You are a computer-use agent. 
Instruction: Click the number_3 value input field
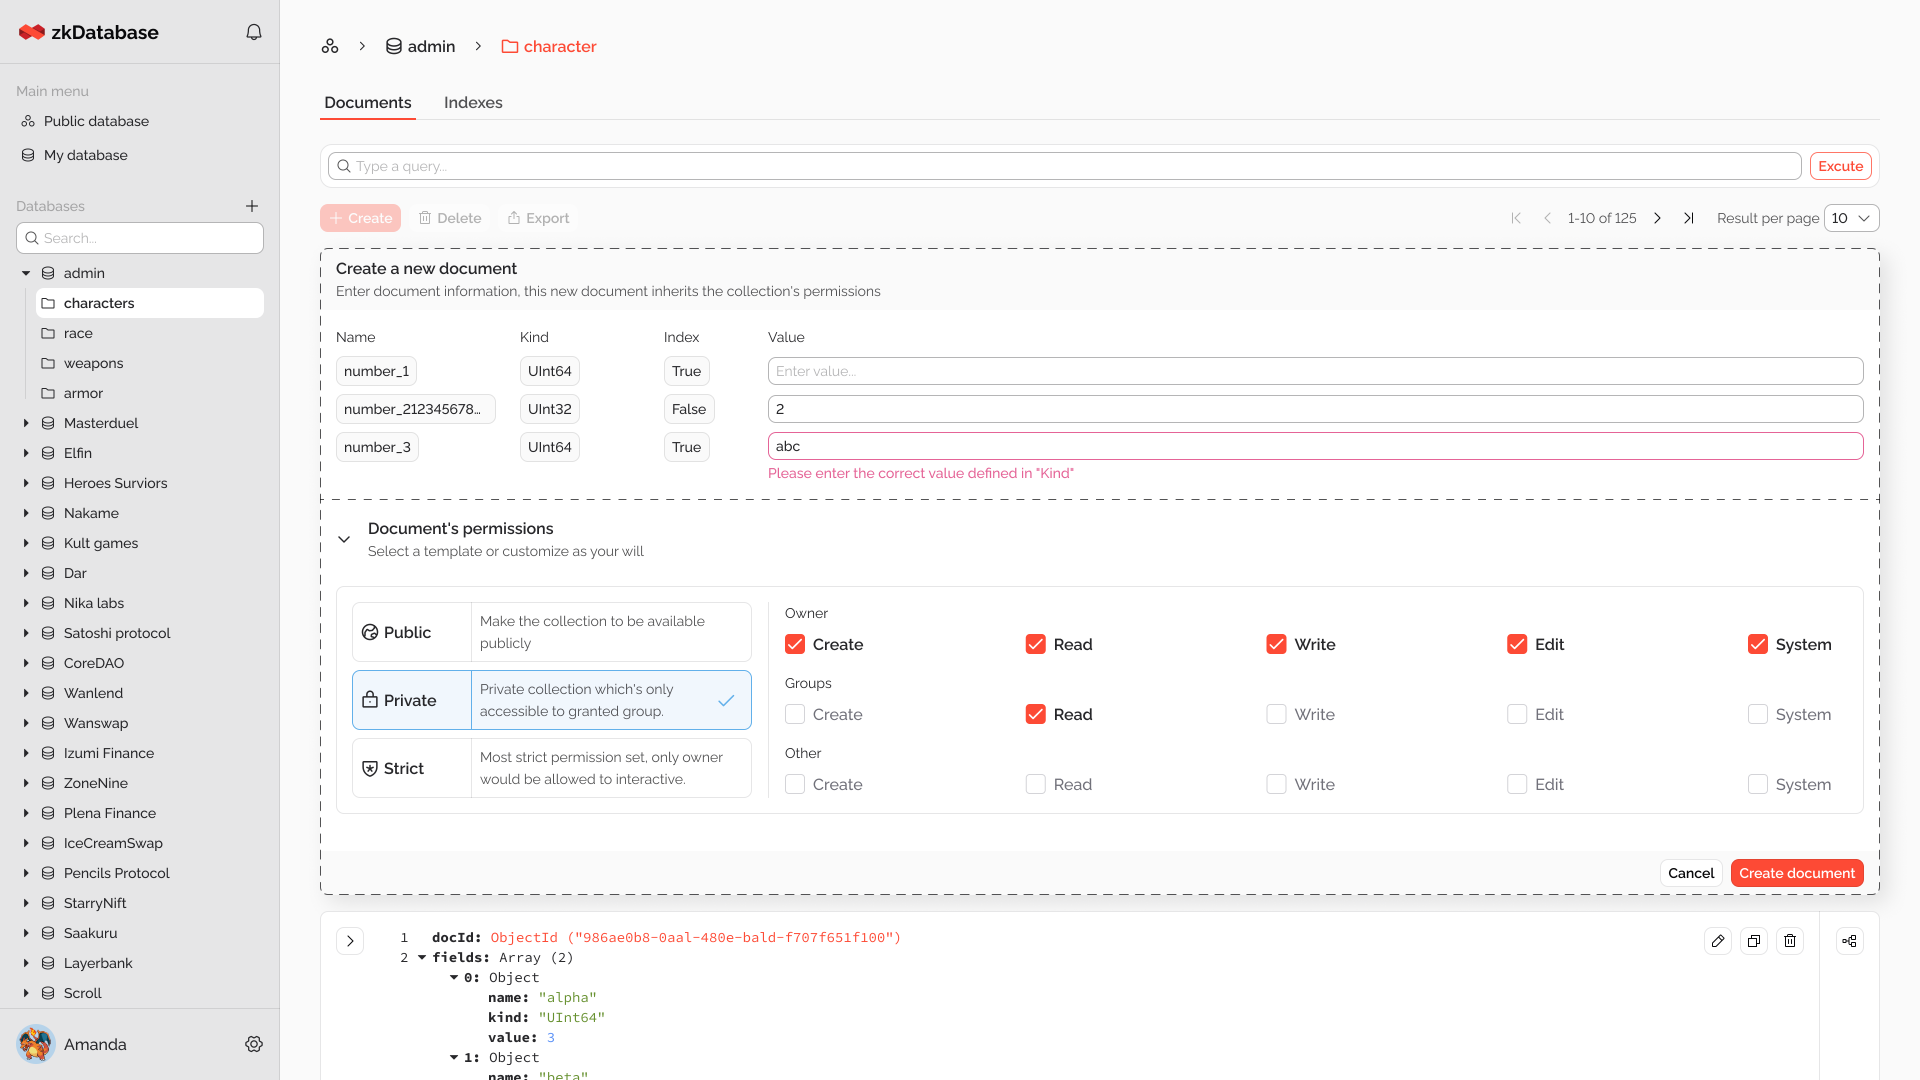(1315, 446)
